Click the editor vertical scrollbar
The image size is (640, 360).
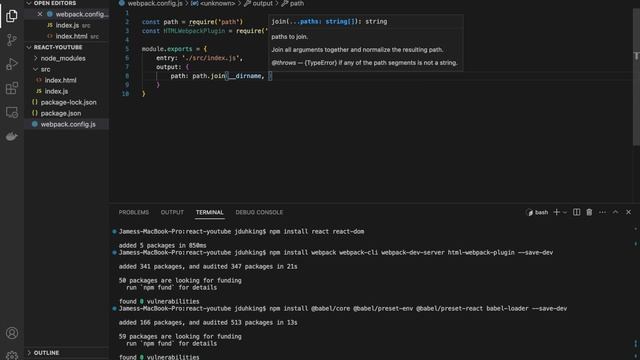[x=636, y=78]
